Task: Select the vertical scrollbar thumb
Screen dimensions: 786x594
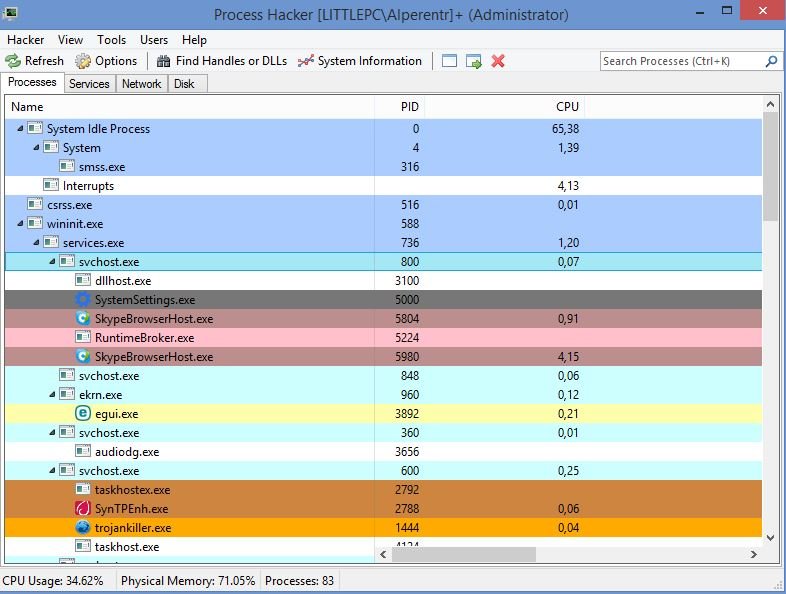Action: [x=770, y=166]
